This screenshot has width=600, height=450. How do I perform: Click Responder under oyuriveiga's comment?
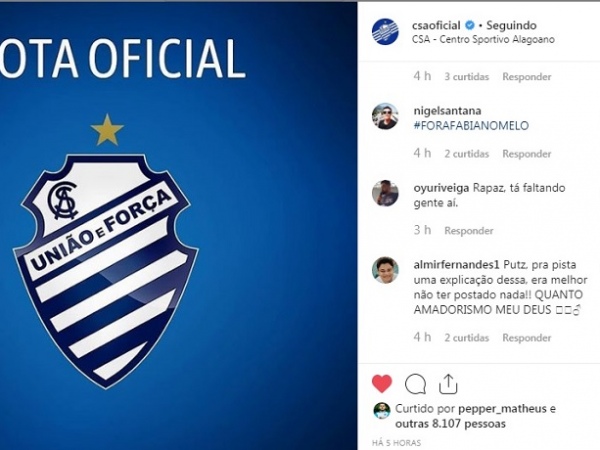tap(469, 231)
